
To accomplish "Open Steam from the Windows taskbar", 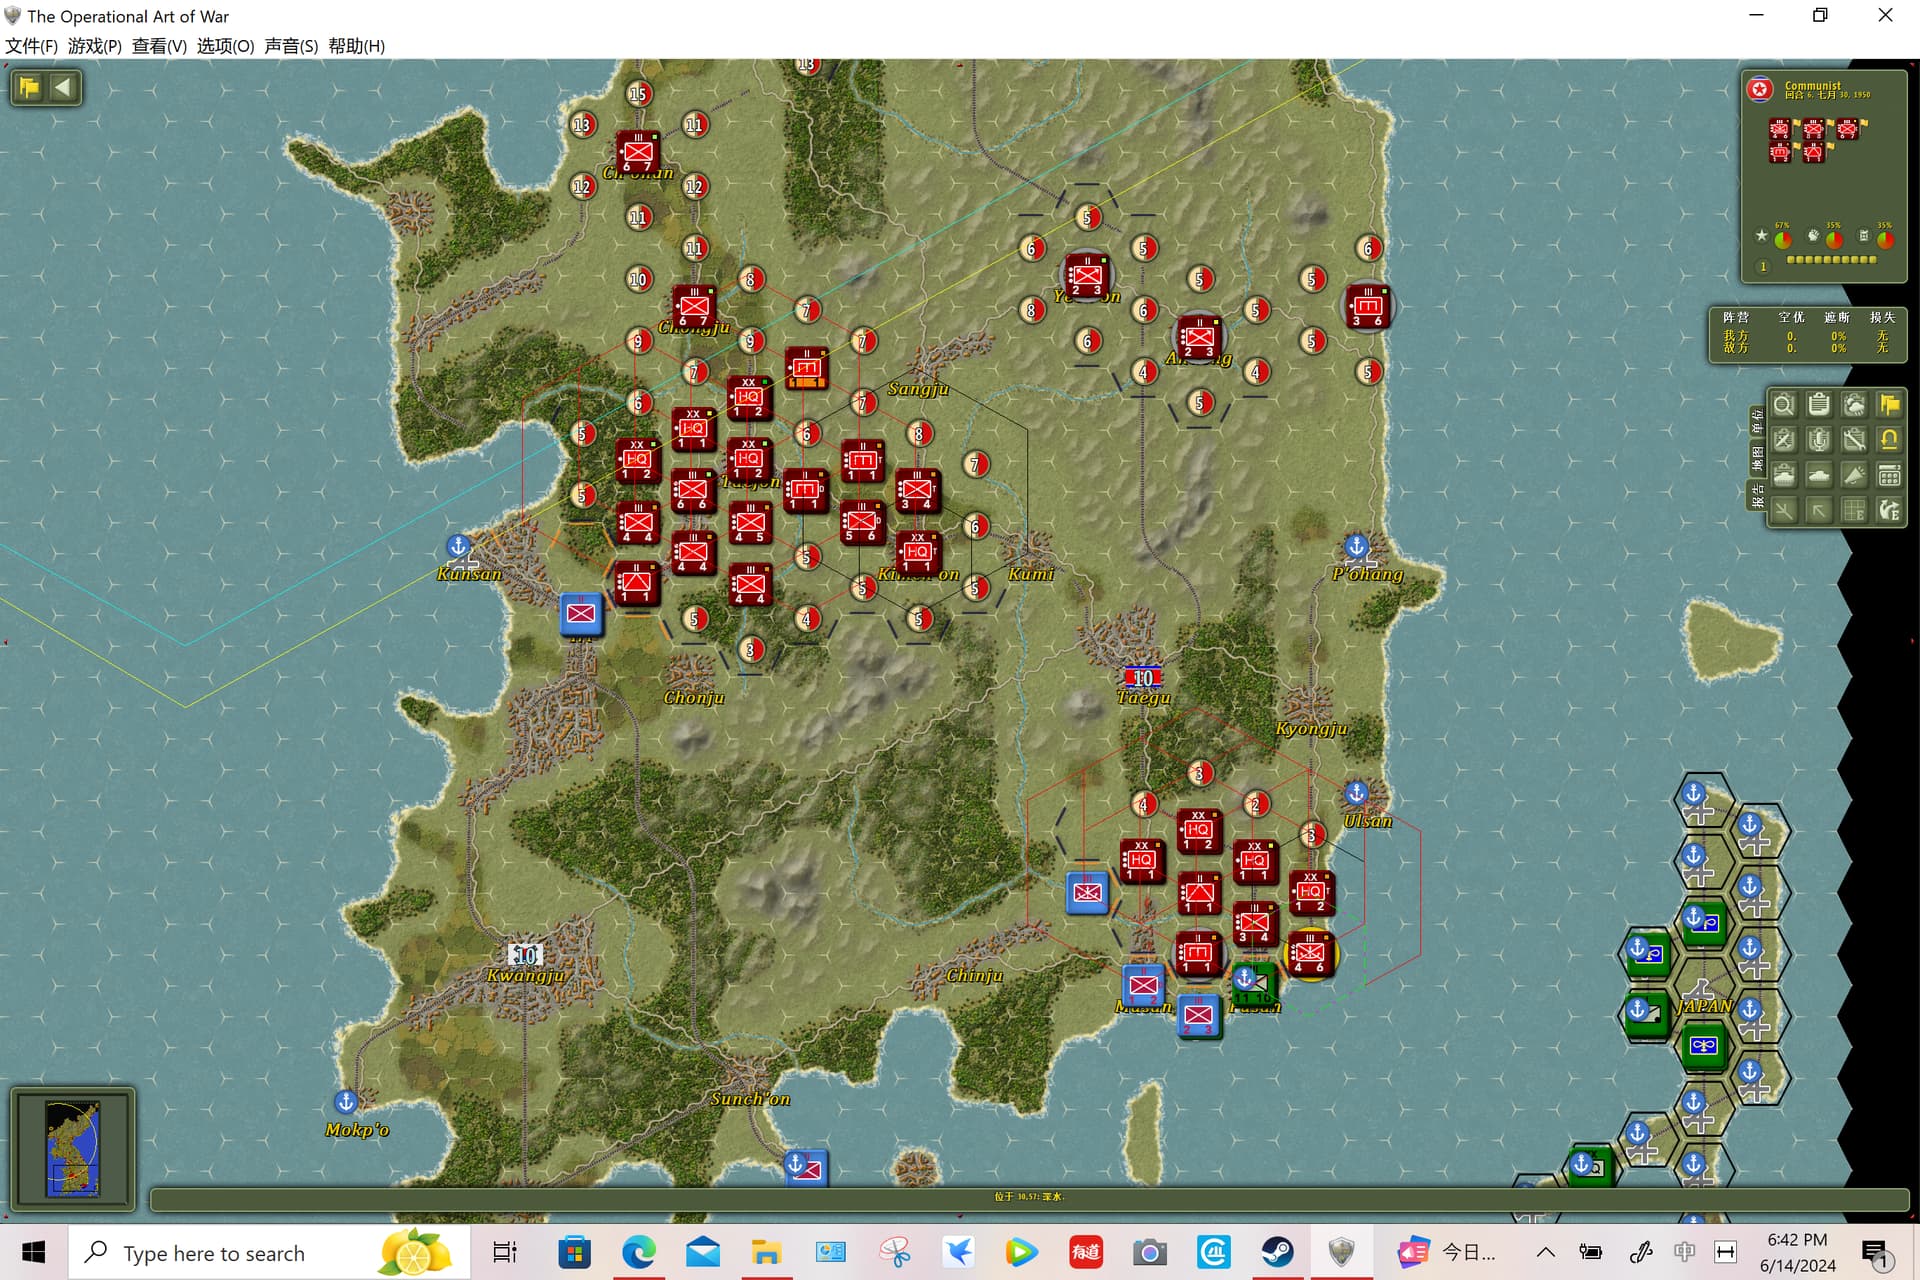I will (x=1277, y=1252).
